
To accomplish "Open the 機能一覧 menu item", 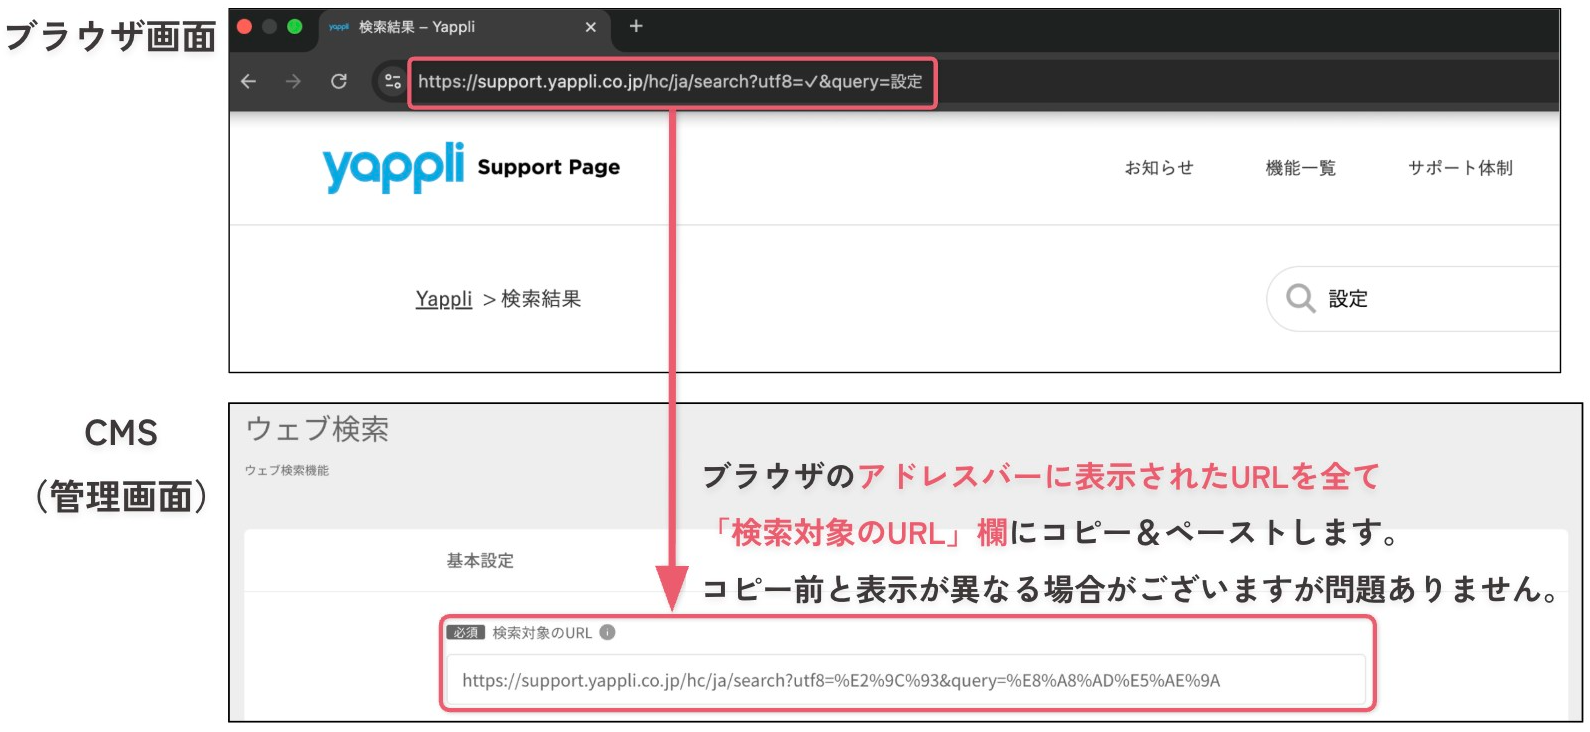I will click(x=1301, y=168).
